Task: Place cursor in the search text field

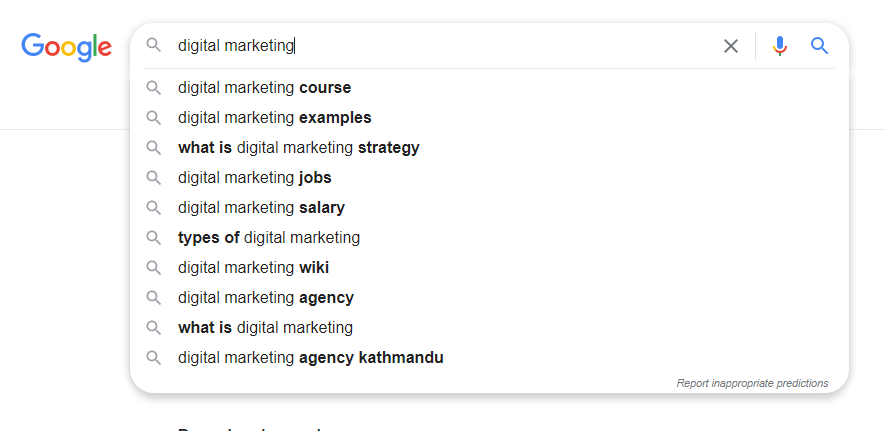Action: pyautogui.click(x=444, y=46)
